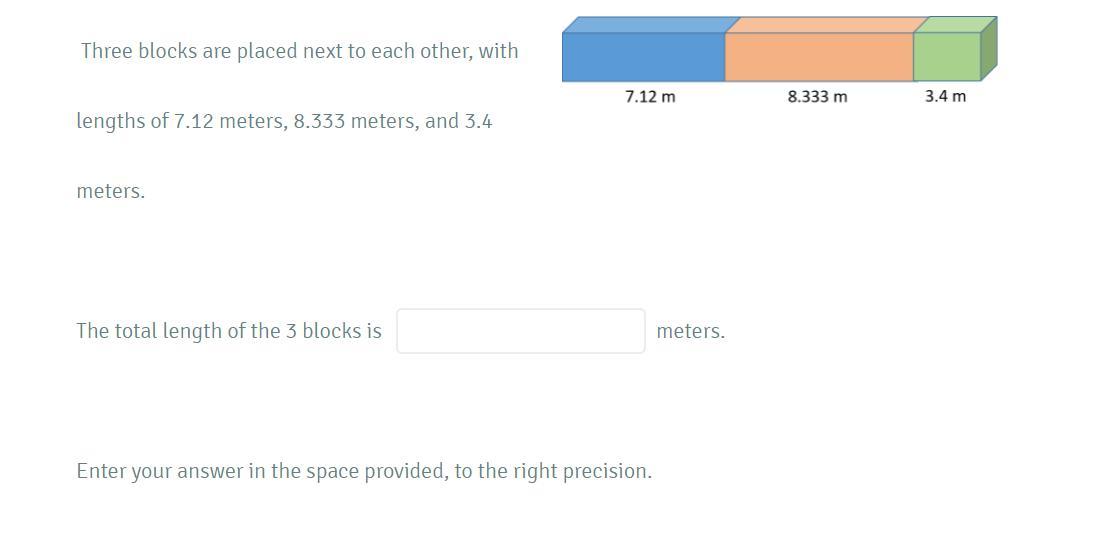Image resolution: width=1110 pixels, height=543 pixels.
Task: Click the dark green side face of the diagram
Action: pyautogui.click(x=989, y=49)
